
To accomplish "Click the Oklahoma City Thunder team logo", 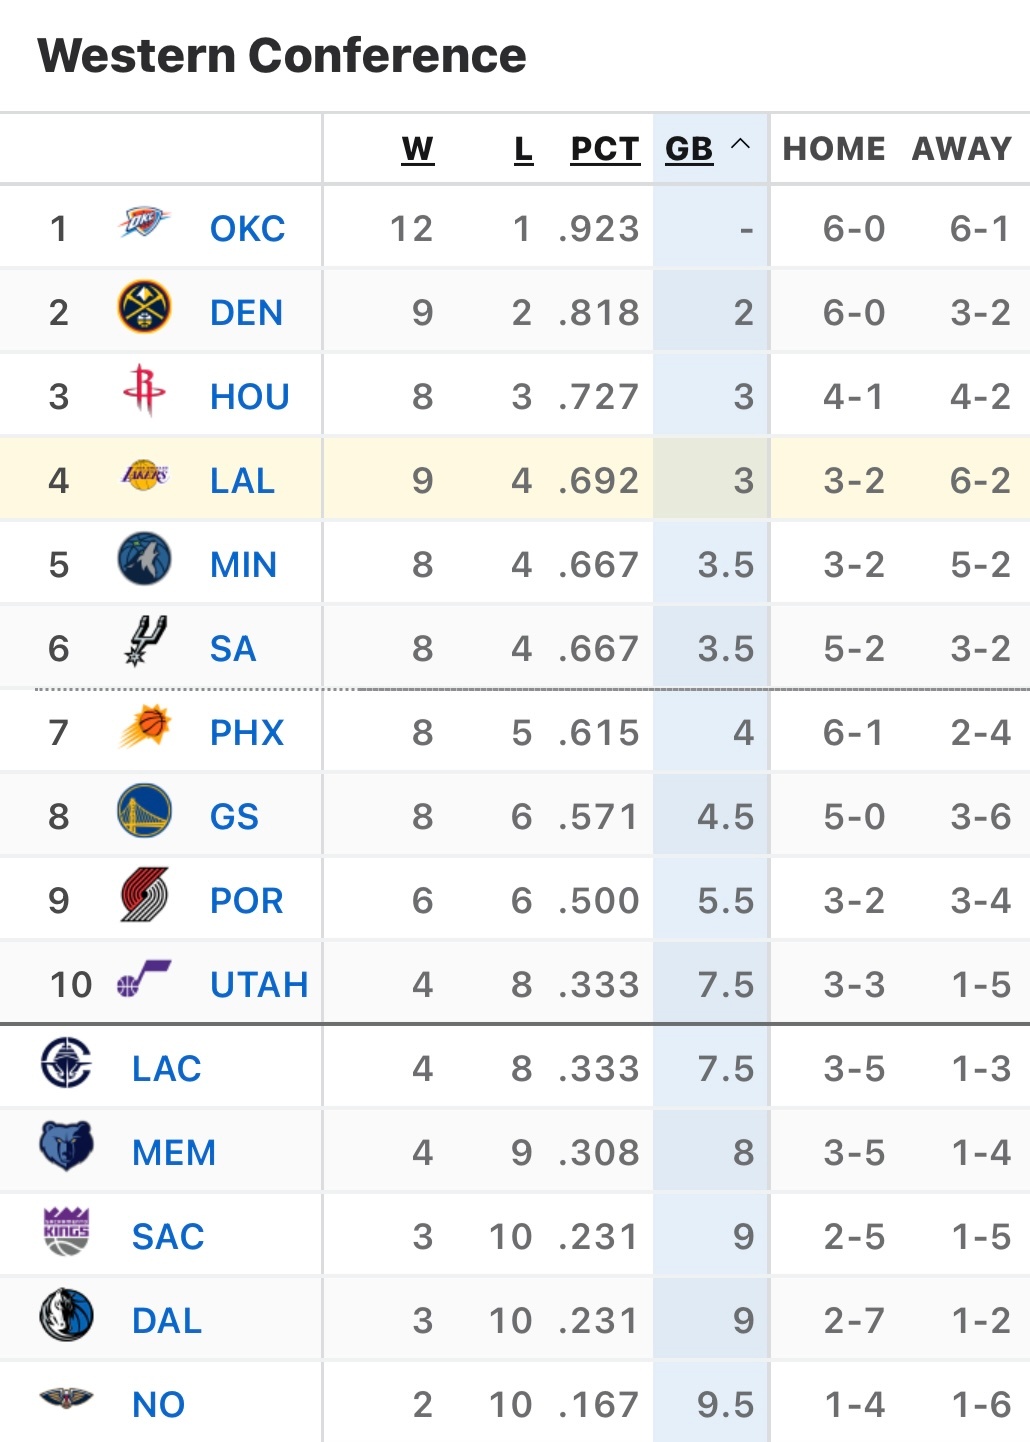I will coord(144,222).
